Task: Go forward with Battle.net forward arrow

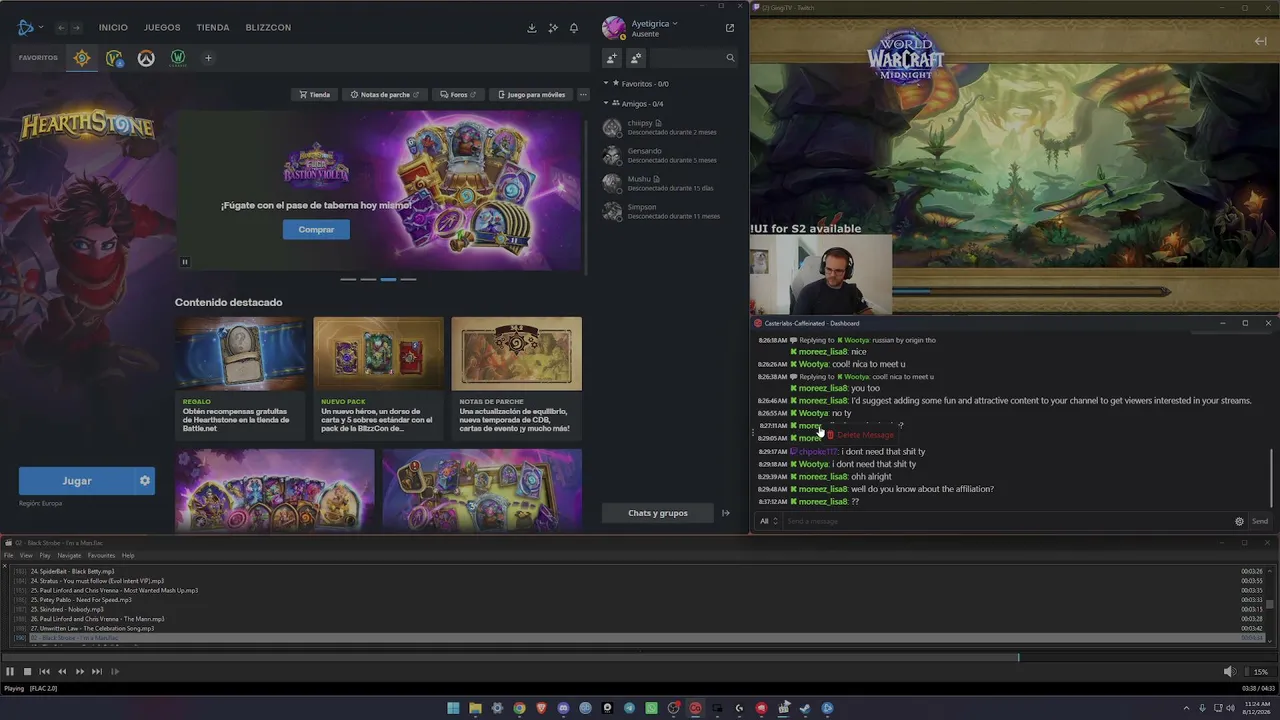Action: click(76, 28)
